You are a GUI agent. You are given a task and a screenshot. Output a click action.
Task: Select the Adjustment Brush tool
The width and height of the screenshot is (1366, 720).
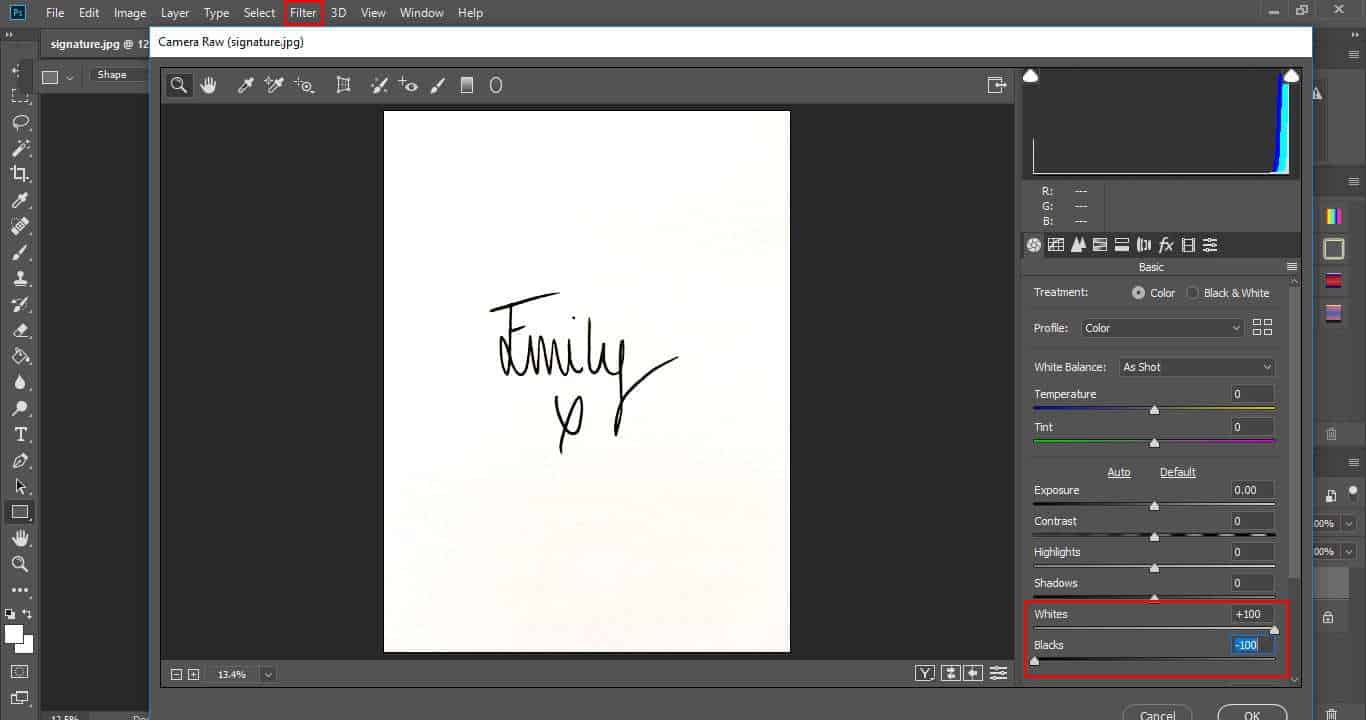(x=438, y=85)
